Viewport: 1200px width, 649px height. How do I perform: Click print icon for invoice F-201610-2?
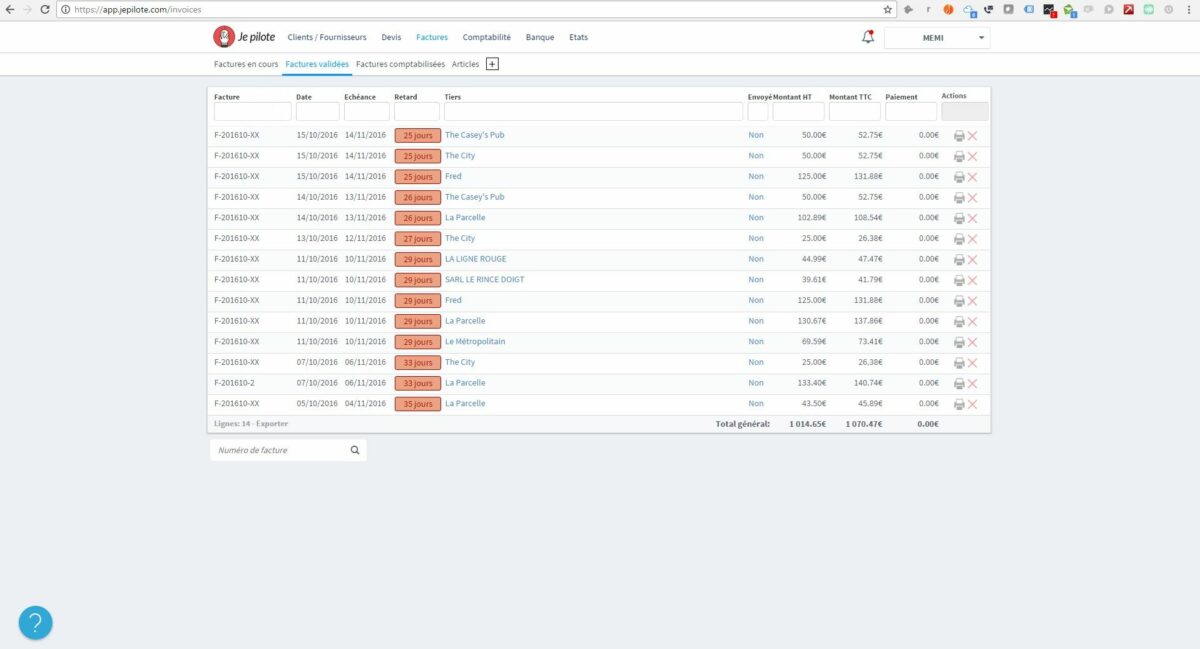tap(959, 383)
